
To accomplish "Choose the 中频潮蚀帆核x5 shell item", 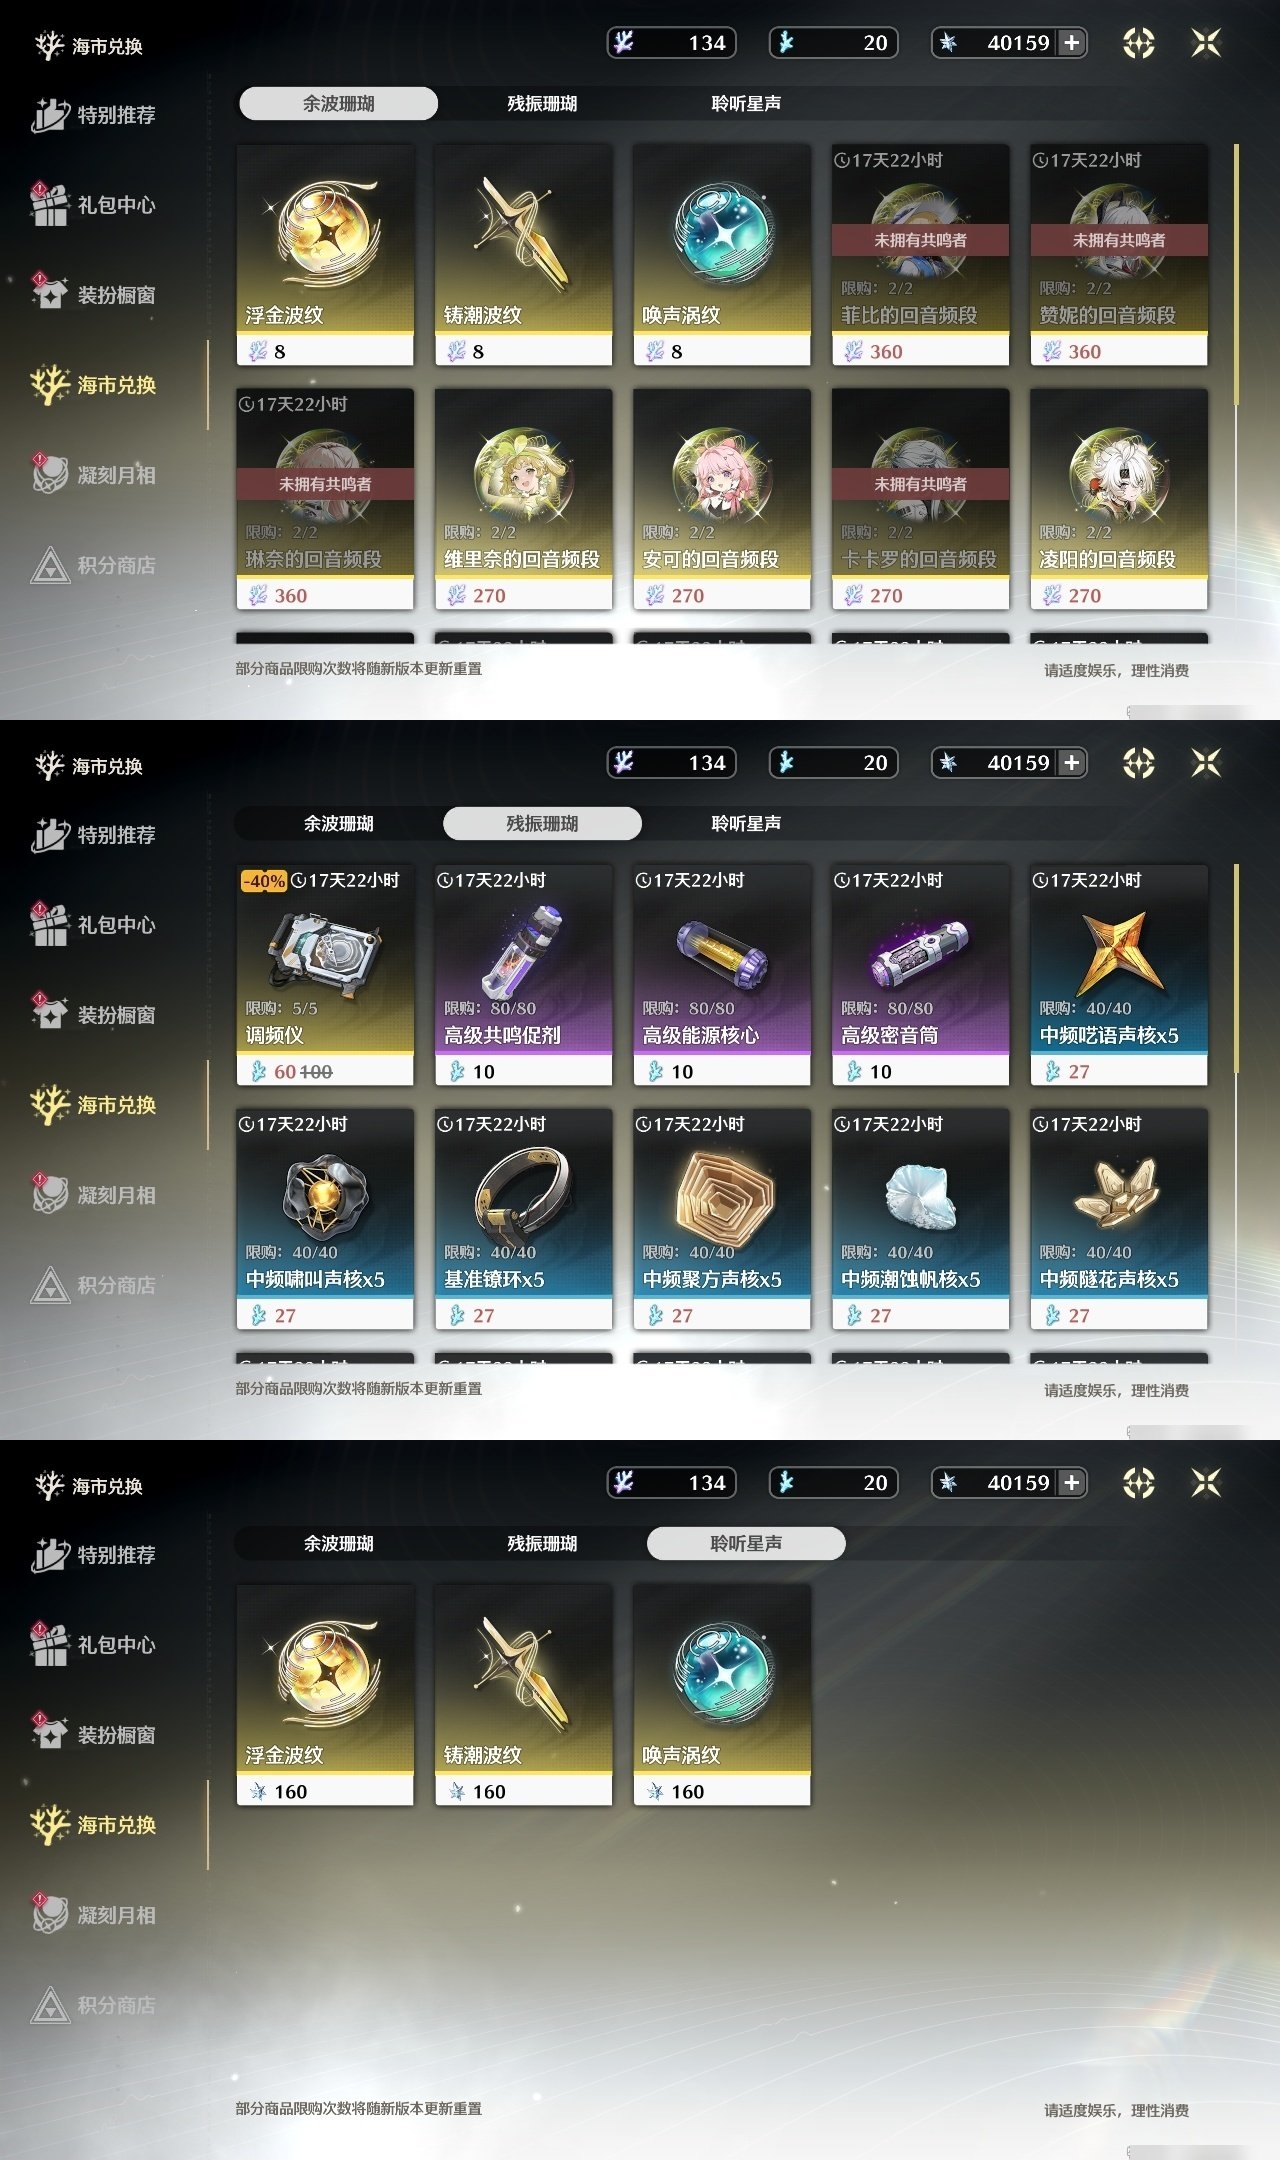I will point(920,1219).
